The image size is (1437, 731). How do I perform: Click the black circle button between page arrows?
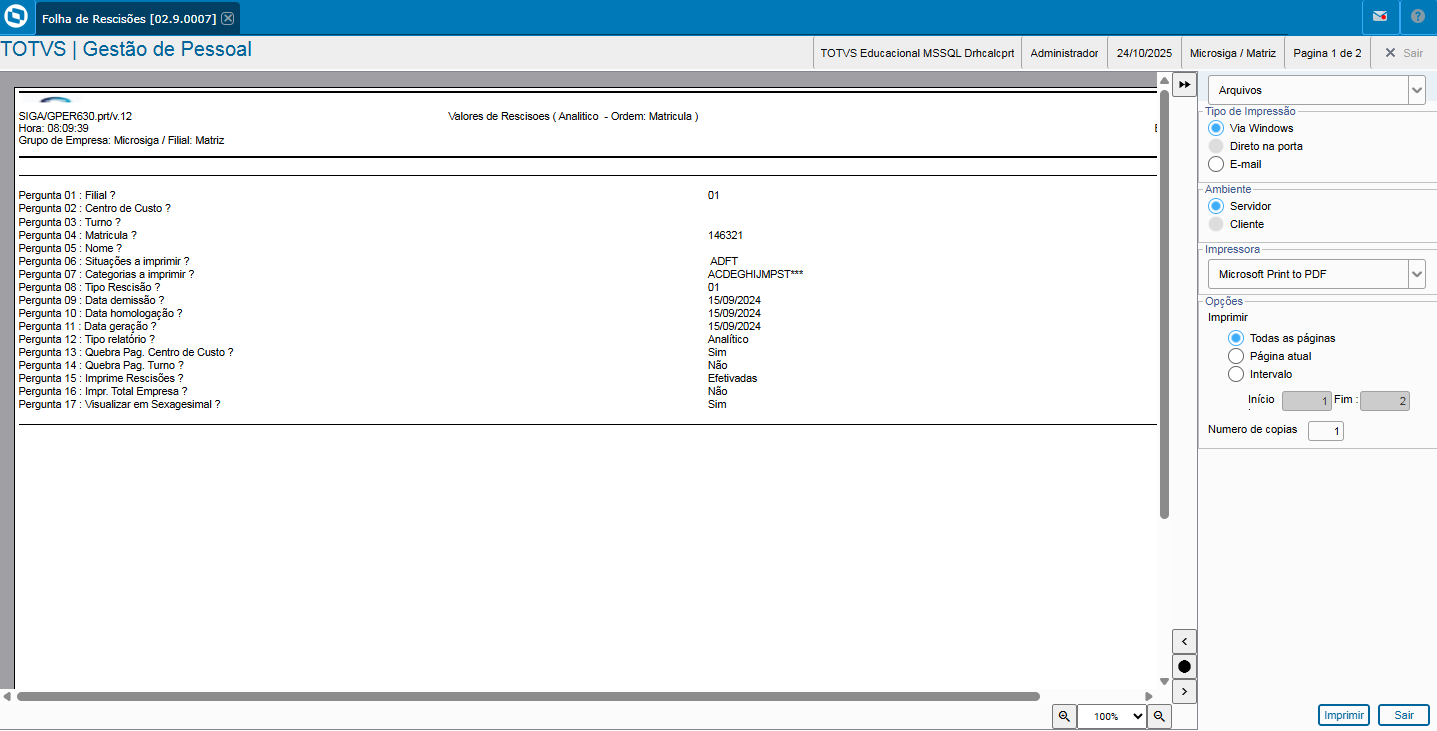(1184, 666)
